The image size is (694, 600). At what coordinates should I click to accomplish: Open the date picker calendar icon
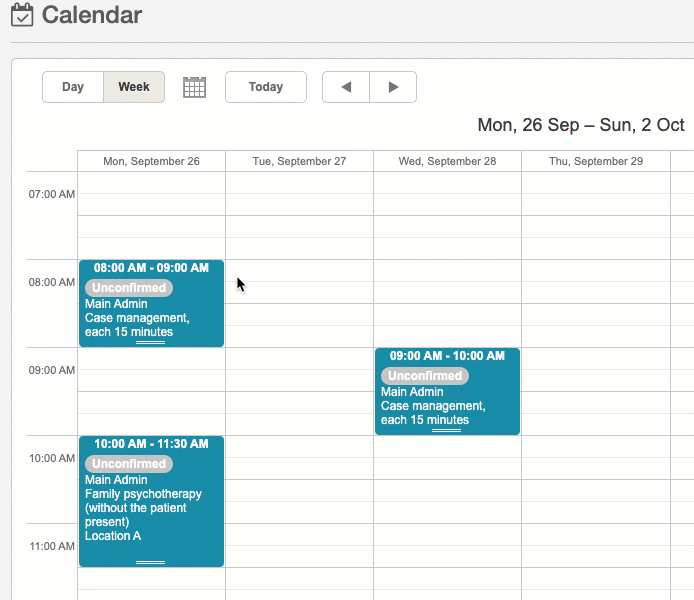(x=194, y=87)
